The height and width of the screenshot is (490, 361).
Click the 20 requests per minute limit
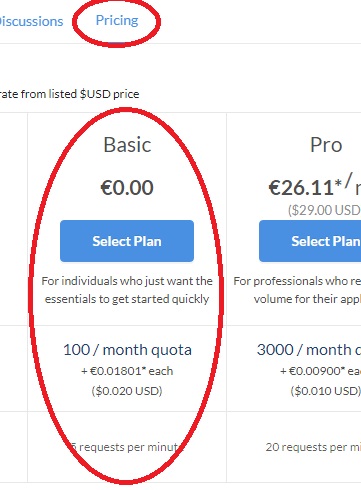pyautogui.click(x=313, y=447)
